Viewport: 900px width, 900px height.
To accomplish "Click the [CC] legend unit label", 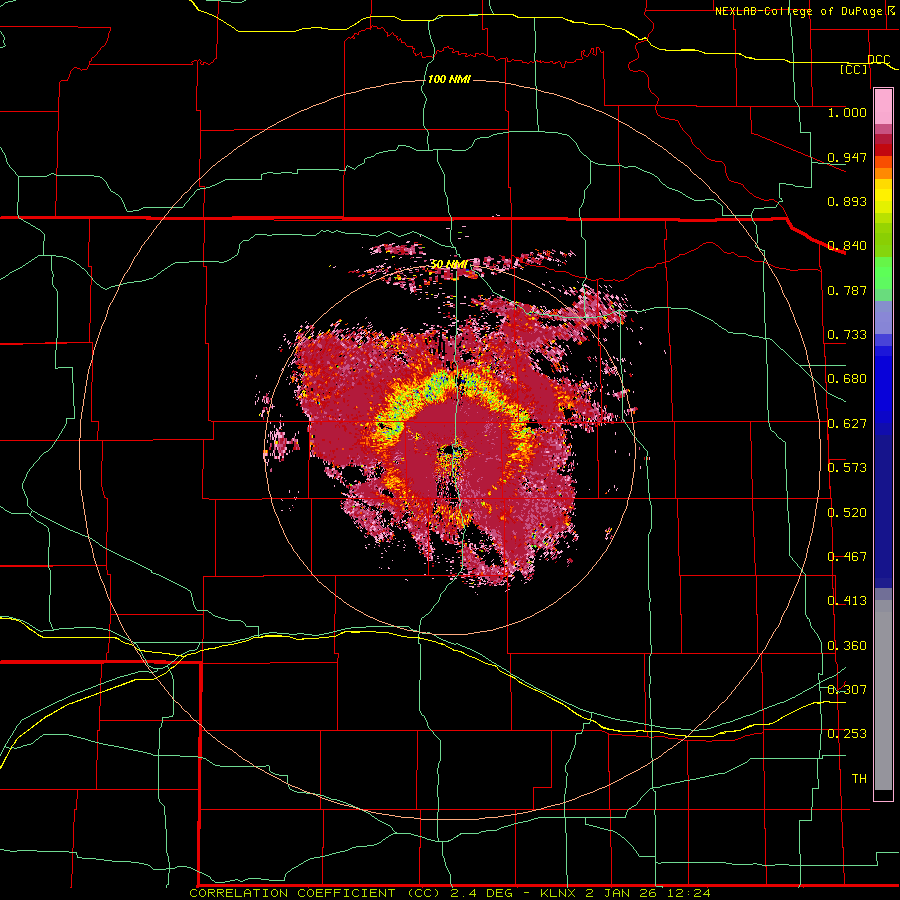I will [x=854, y=70].
